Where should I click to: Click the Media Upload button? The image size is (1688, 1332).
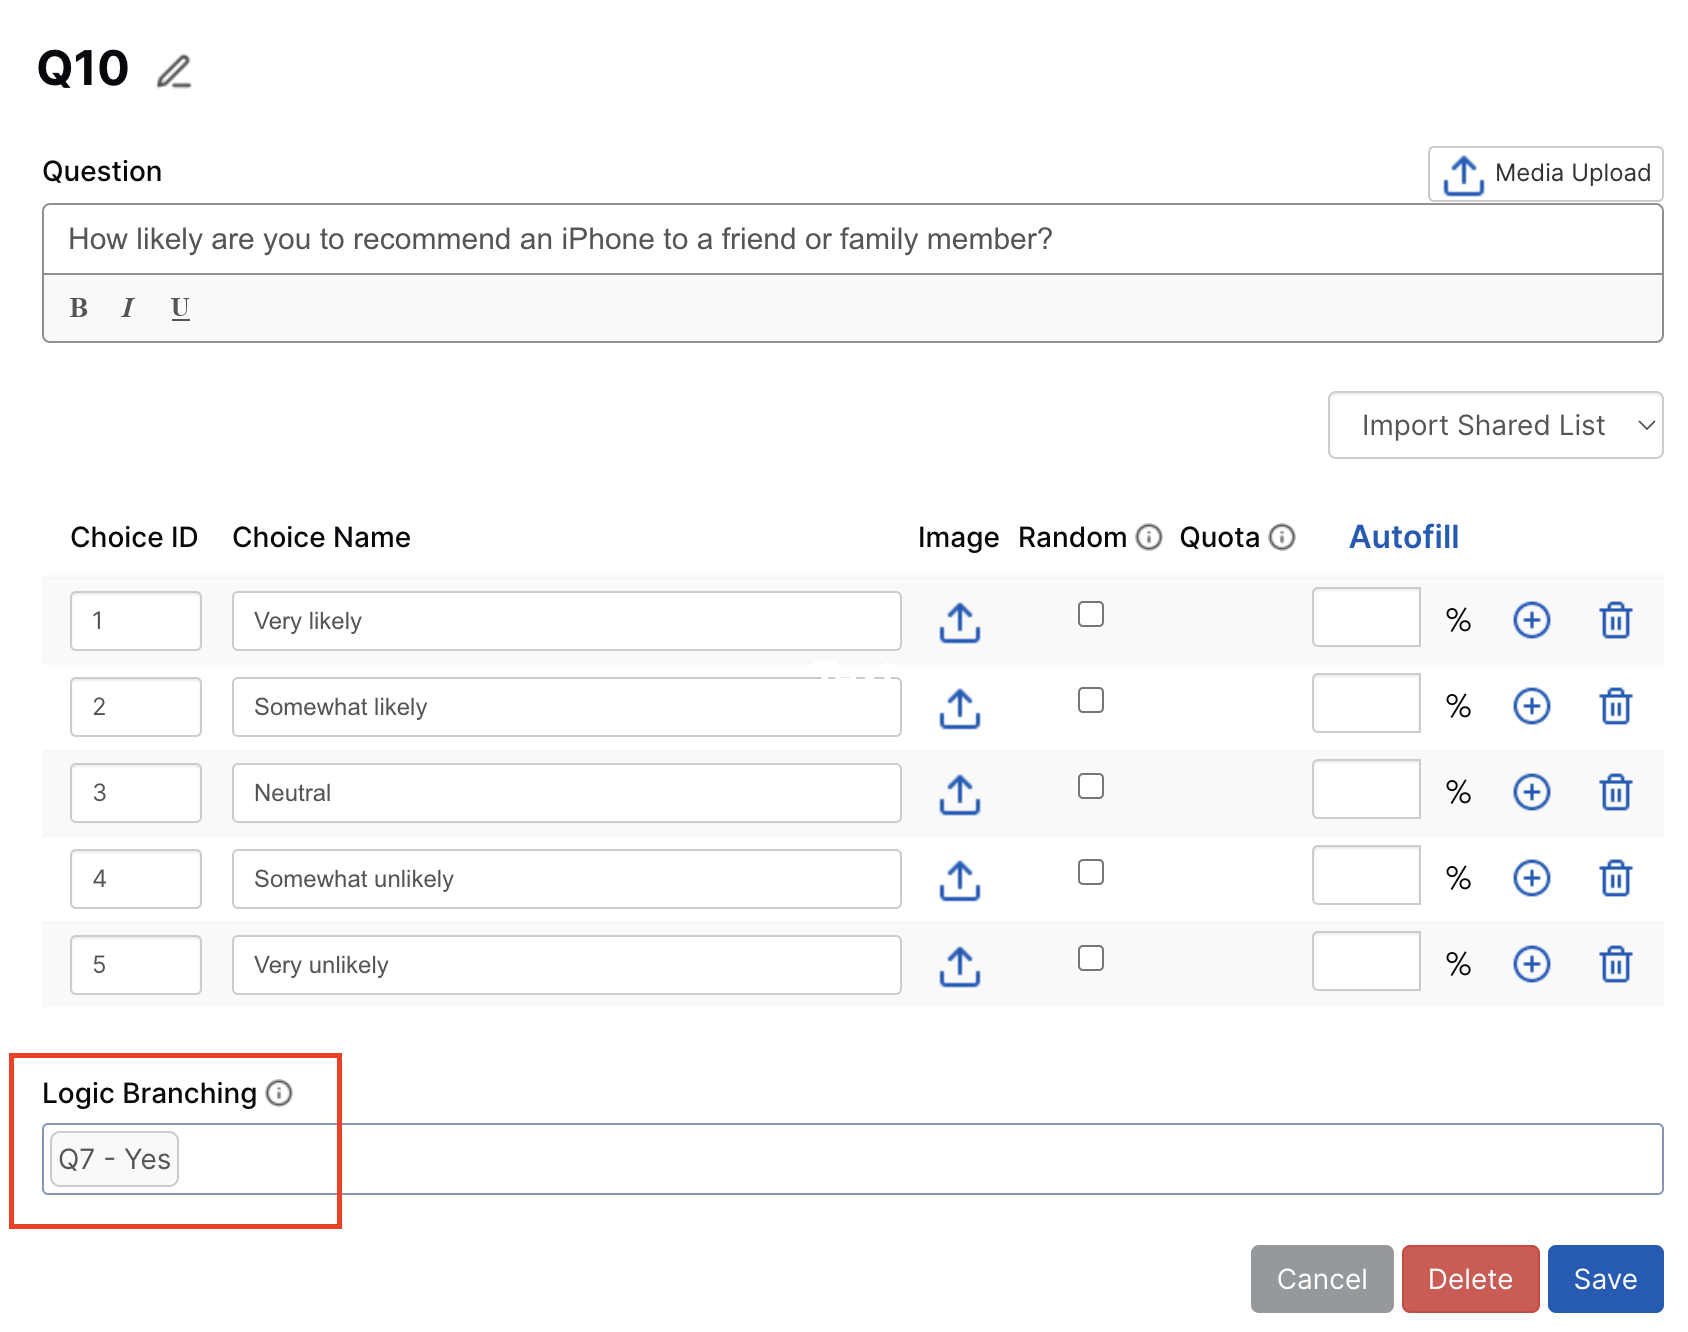pyautogui.click(x=1545, y=174)
